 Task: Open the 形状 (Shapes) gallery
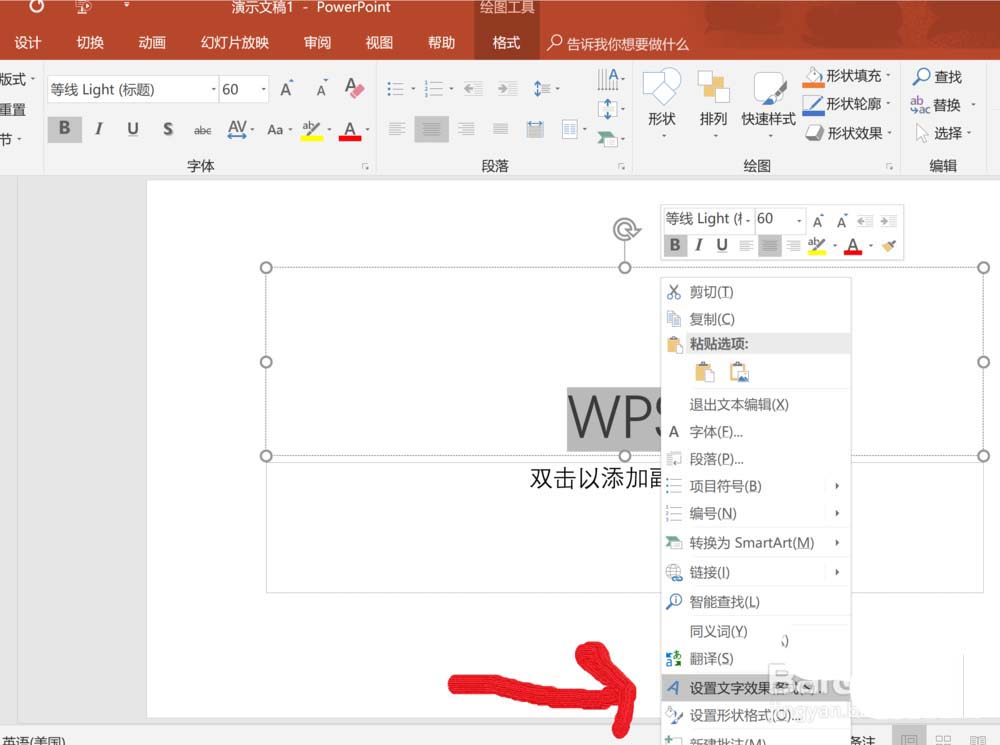[x=662, y=102]
